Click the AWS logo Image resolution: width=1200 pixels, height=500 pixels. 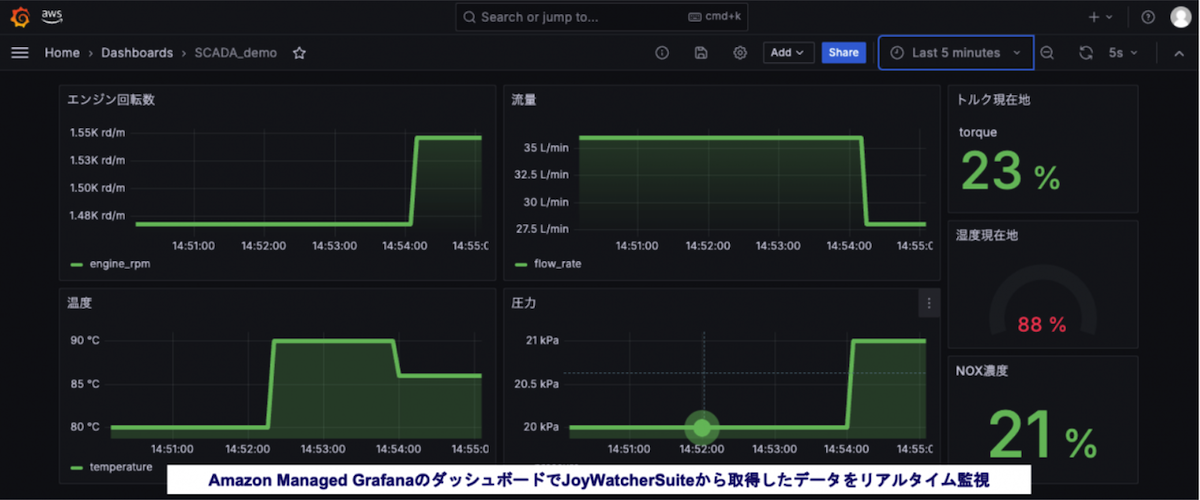coord(53,17)
